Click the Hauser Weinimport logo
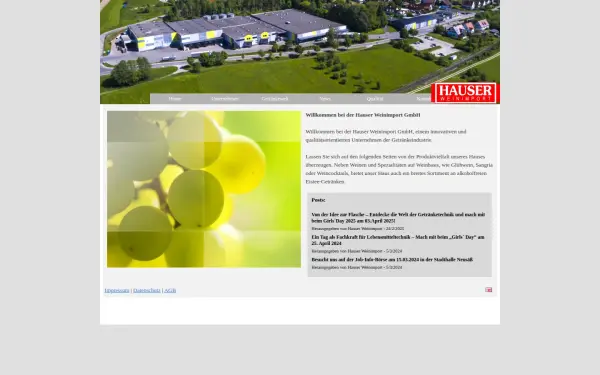The width and height of the screenshot is (600, 375). click(465, 93)
